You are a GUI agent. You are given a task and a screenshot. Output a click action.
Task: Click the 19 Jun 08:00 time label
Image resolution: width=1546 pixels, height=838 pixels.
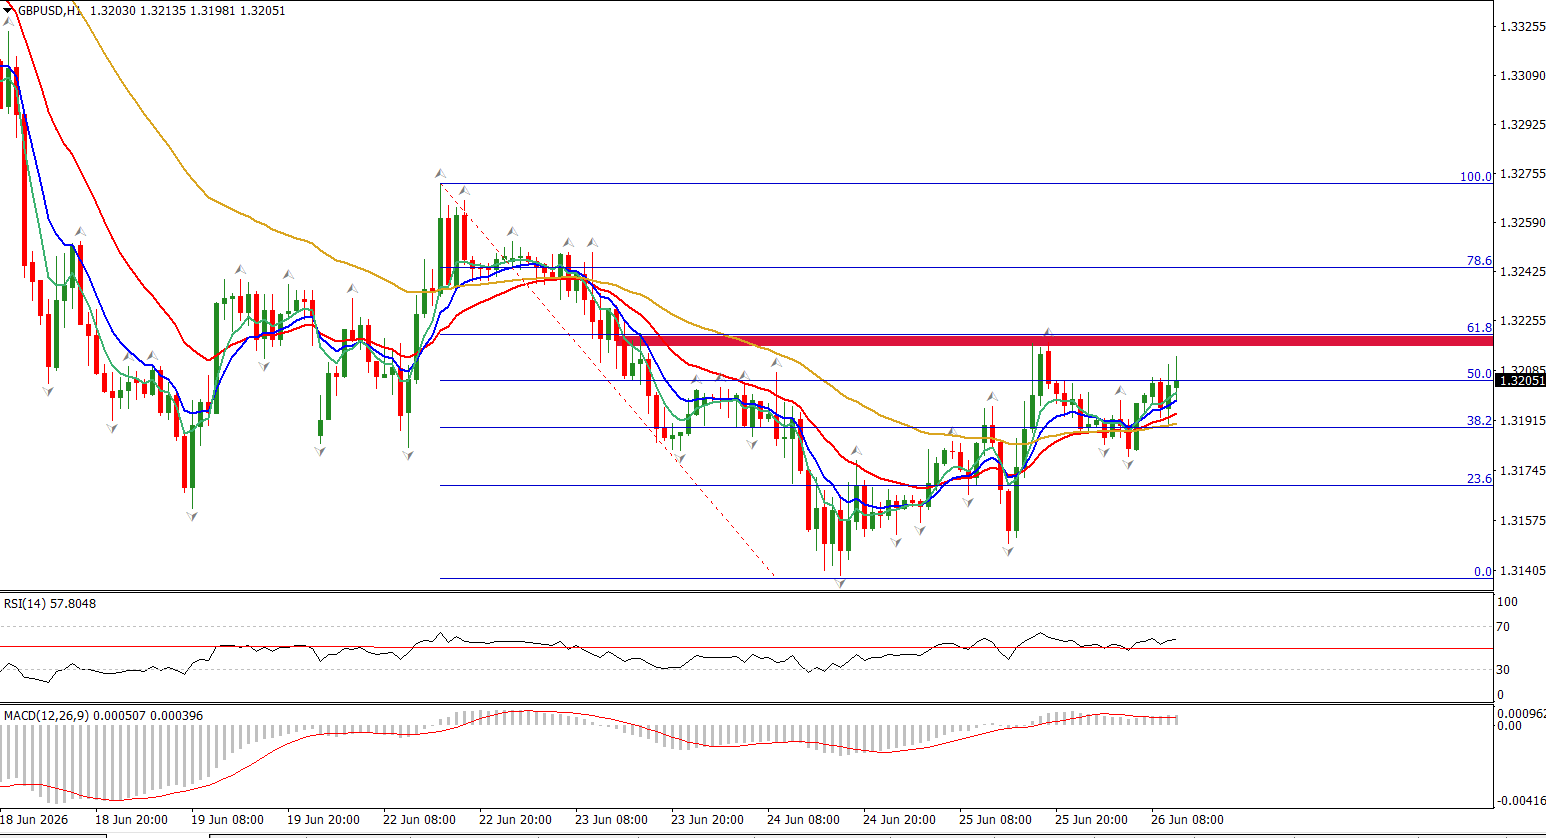[227, 820]
